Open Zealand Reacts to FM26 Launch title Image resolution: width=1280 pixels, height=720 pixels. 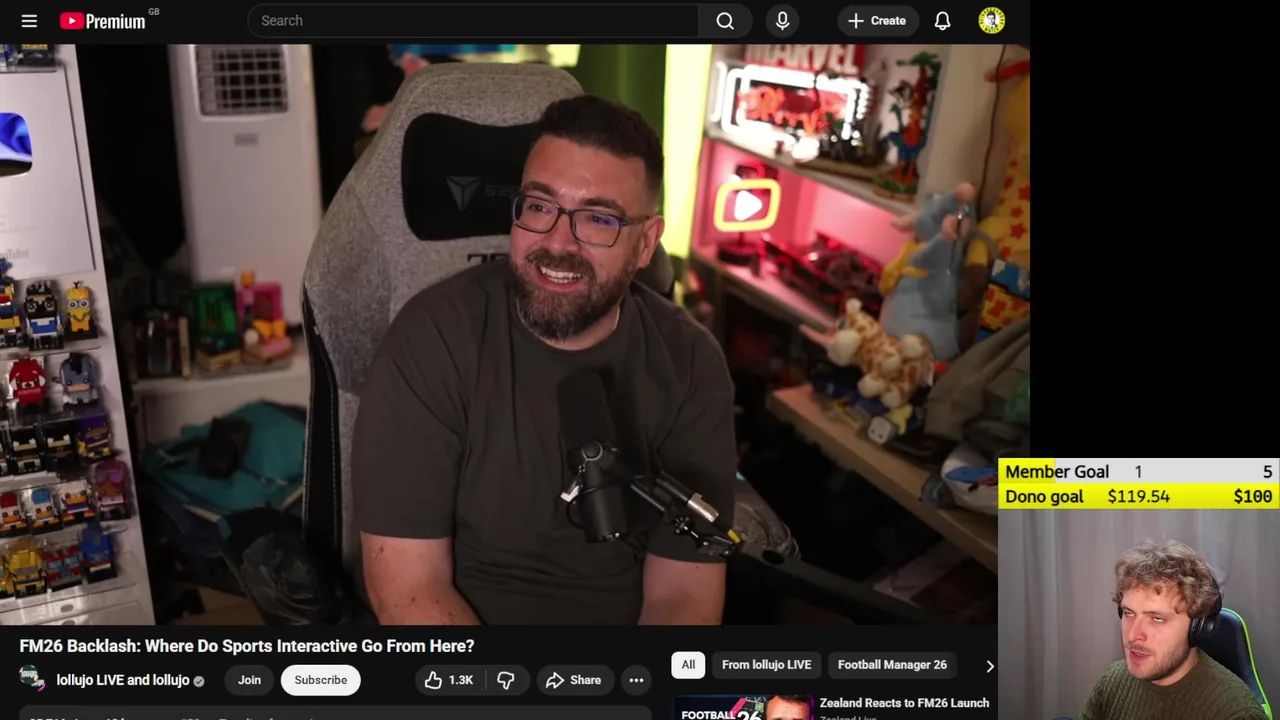pyautogui.click(x=904, y=703)
